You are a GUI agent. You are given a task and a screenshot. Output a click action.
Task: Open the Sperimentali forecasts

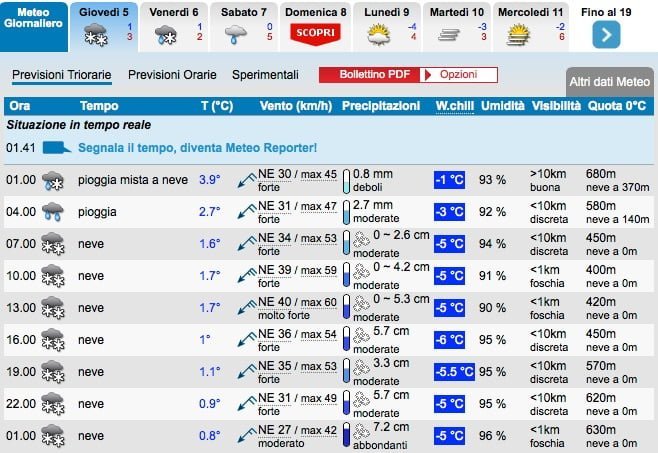pyautogui.click(x=265, y=75)
